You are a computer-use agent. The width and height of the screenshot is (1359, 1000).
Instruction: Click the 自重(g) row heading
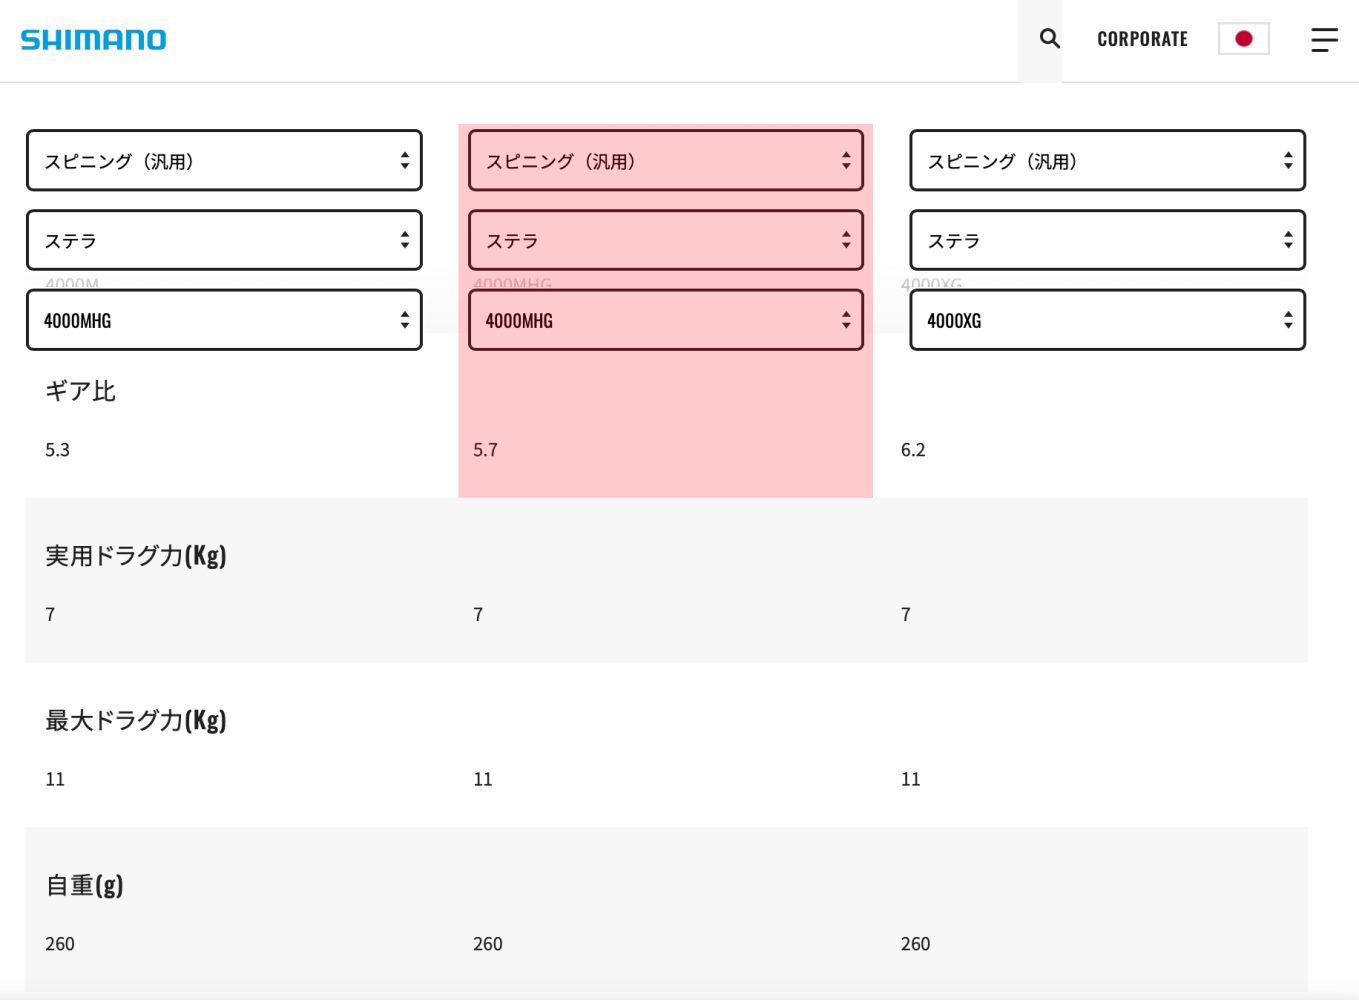pos(85,885)
